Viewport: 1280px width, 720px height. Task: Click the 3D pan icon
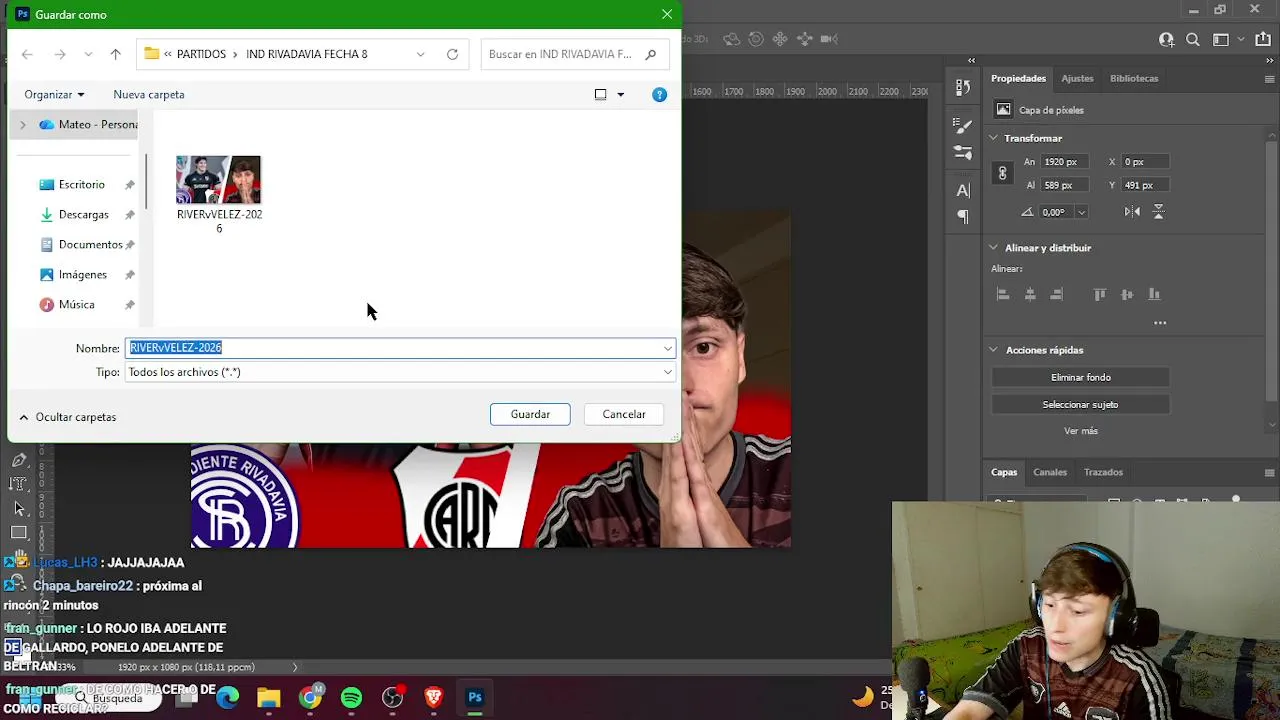(x=780, y=39)
